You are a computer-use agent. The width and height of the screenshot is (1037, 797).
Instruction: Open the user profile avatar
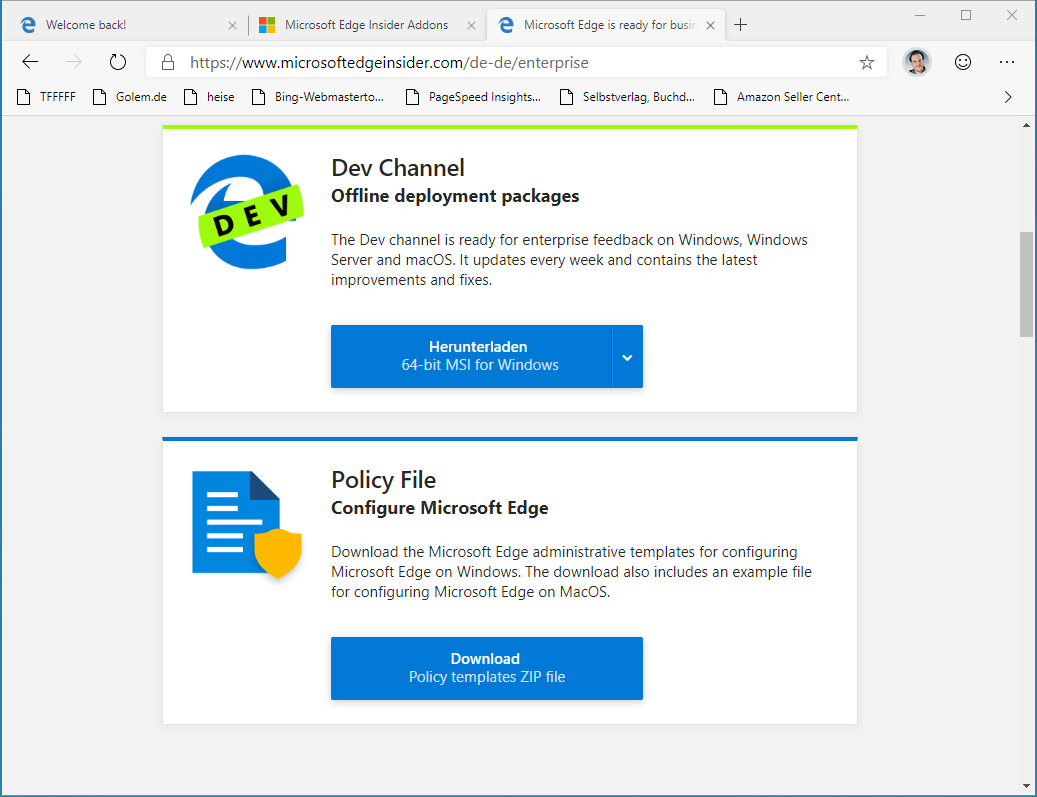[916, 62]
